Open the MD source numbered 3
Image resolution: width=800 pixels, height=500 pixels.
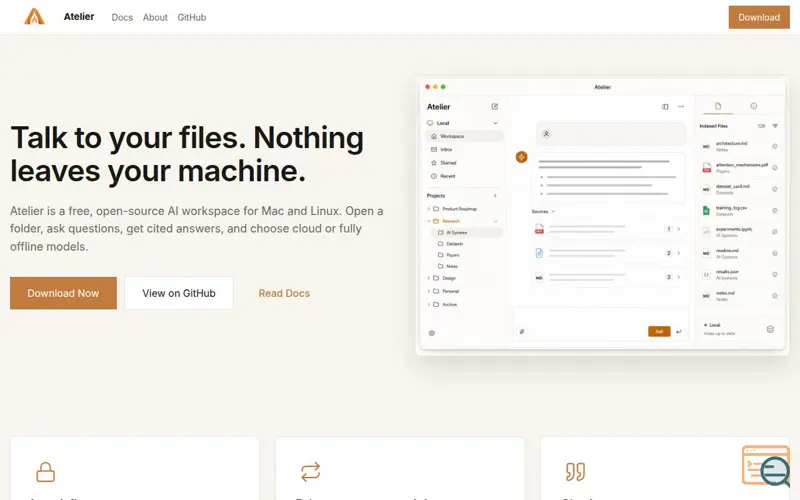click(x=607, y=277)
